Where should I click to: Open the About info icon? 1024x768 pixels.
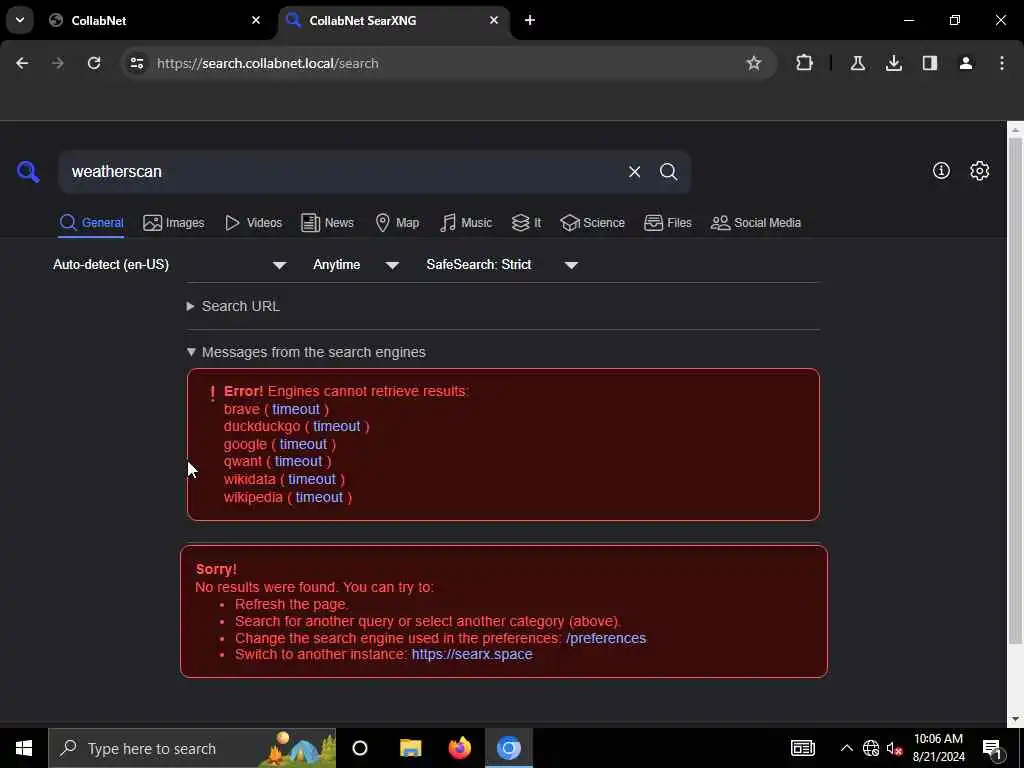(941, 170)
